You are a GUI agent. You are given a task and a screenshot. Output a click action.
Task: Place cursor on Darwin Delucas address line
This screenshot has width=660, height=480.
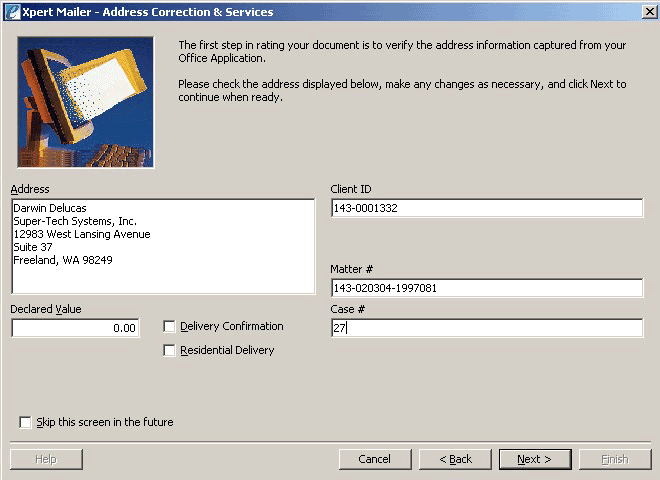click(x=50, y=208)
